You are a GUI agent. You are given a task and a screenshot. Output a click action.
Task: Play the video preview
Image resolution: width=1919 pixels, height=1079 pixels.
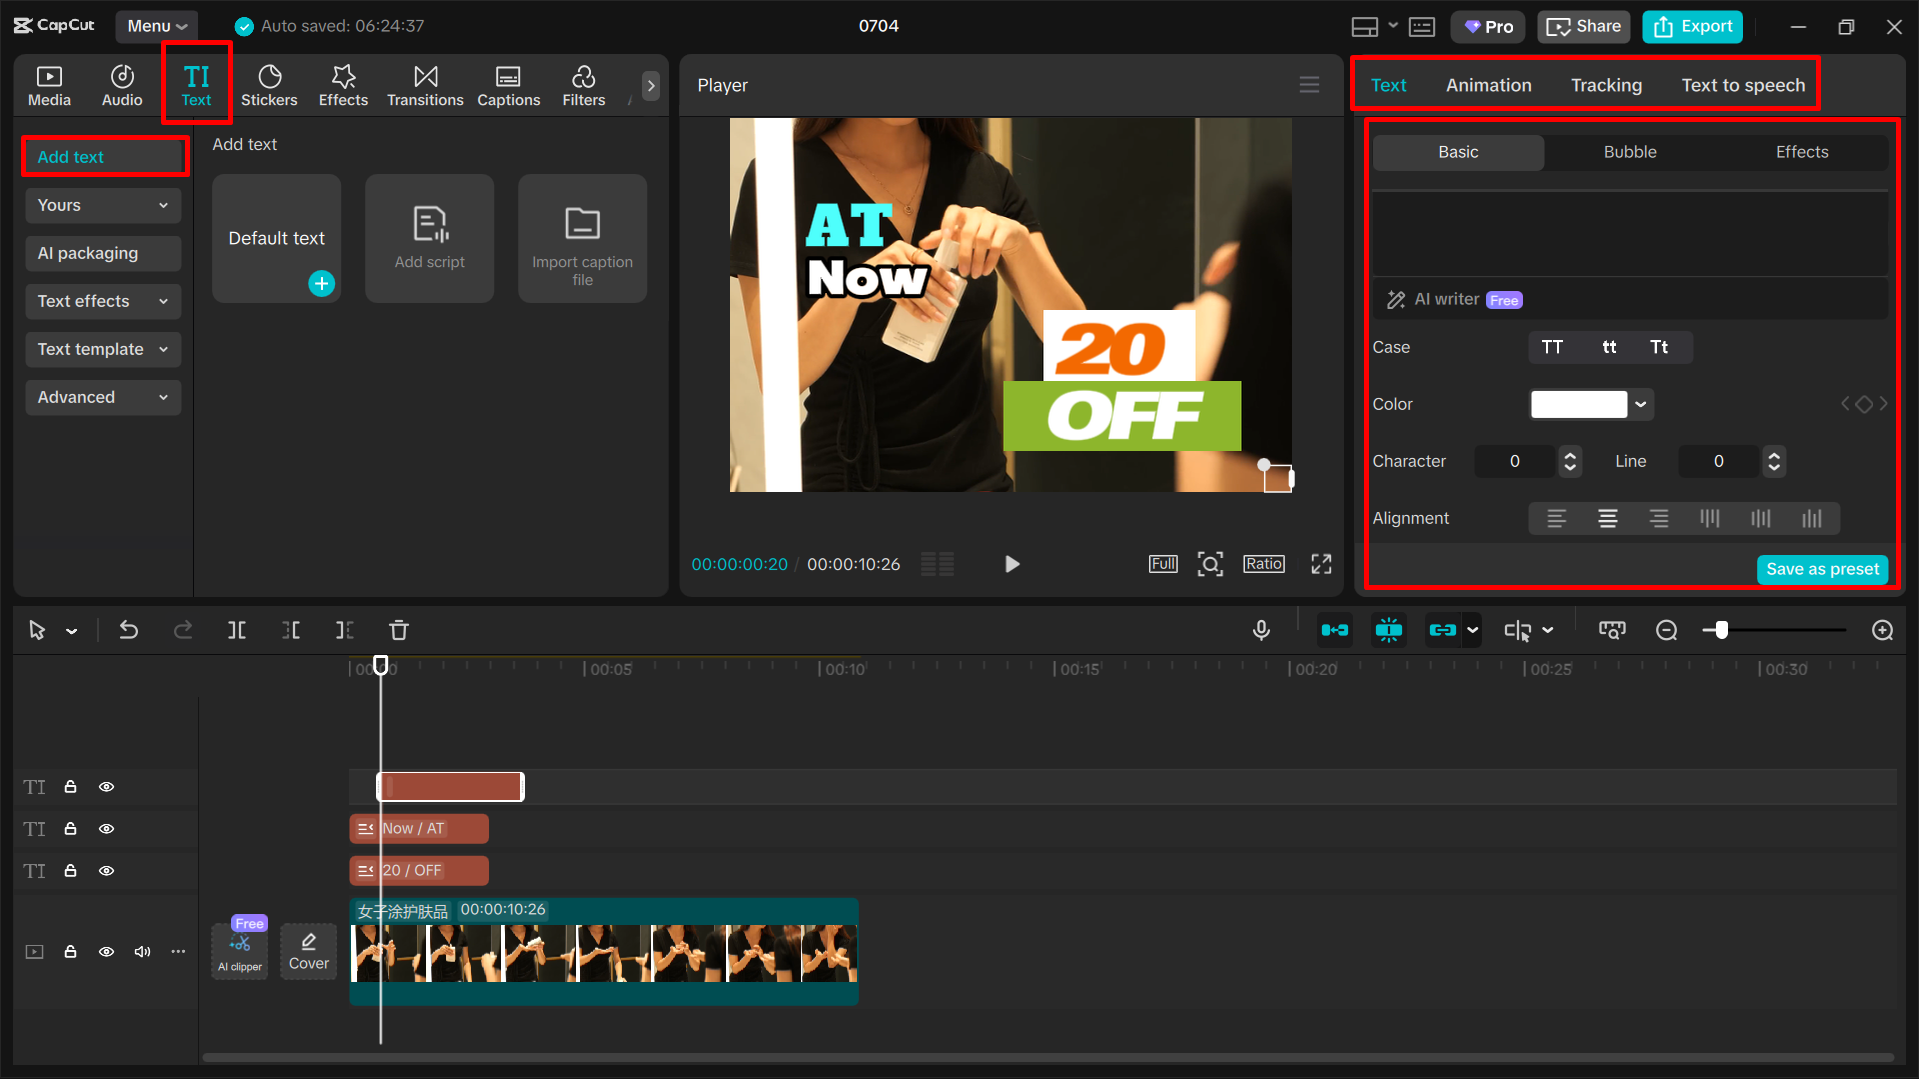click(x=1012, y=564)
